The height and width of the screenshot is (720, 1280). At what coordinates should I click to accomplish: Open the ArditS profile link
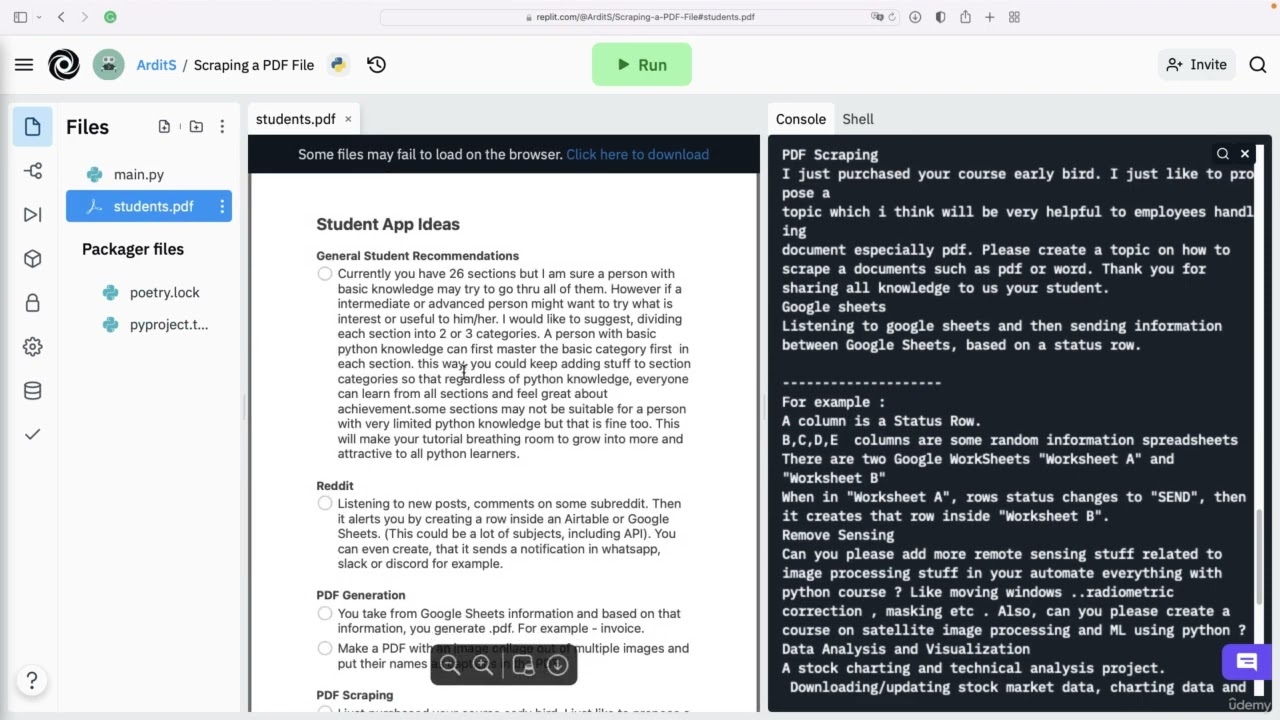pos(156,65)
